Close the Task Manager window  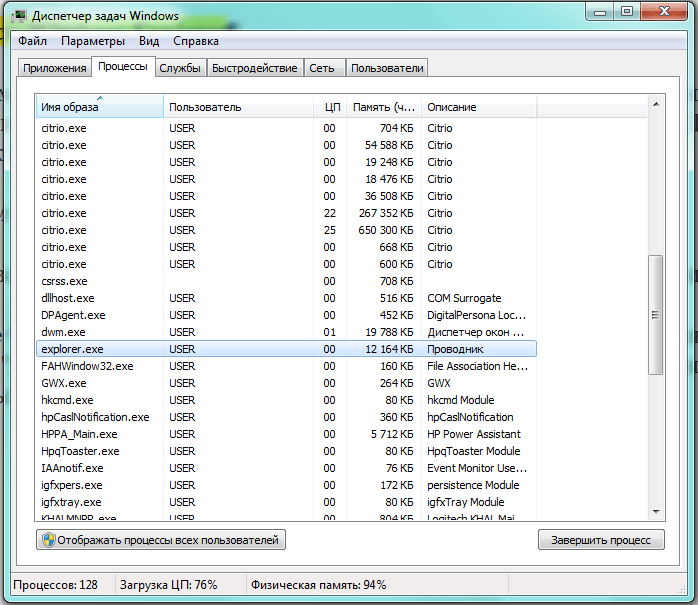click(x=664, y=12)
